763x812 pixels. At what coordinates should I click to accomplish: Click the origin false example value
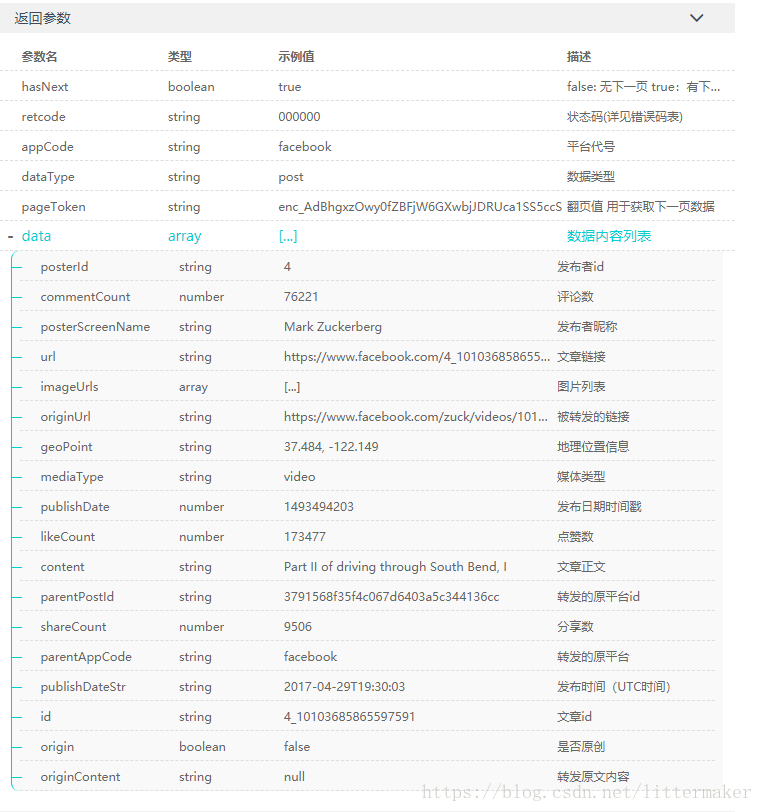(x=297, y=747)
